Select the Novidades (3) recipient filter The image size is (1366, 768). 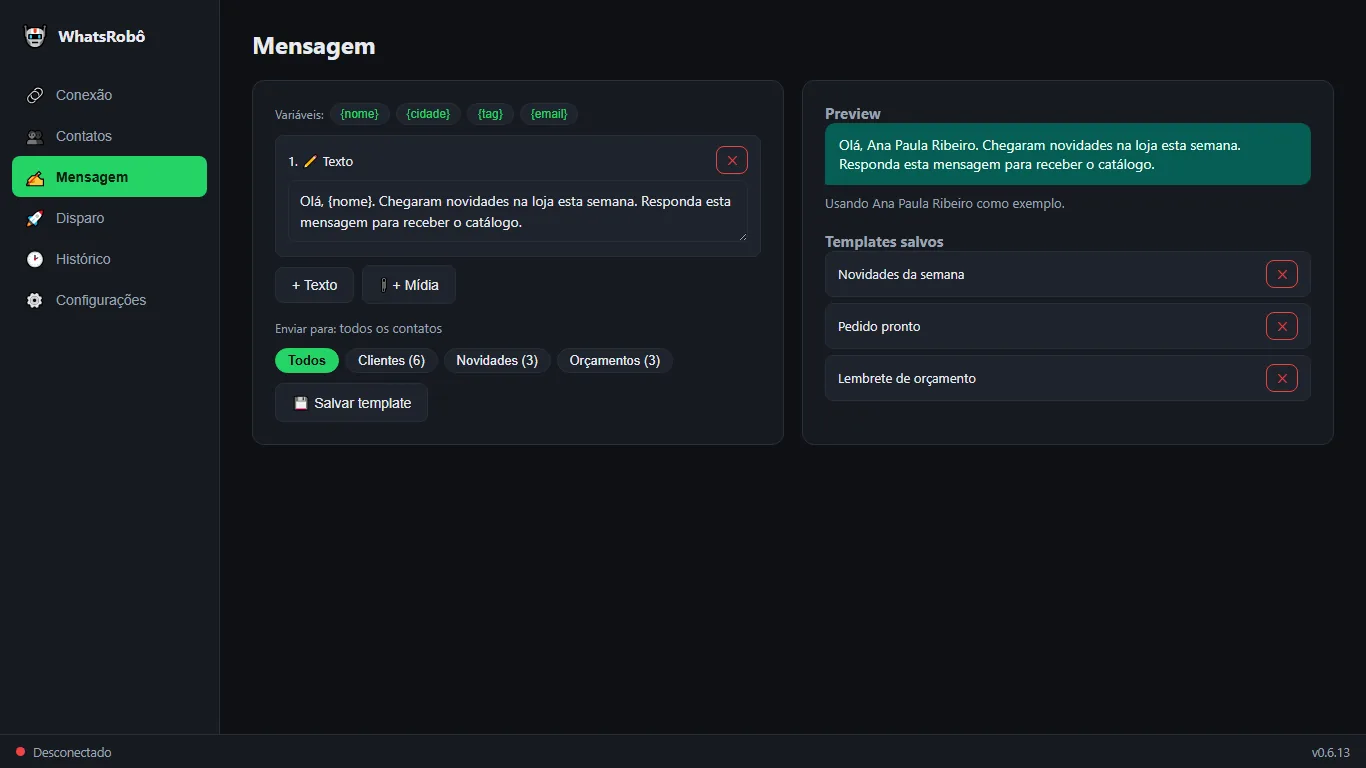pyautogui.click(x=497, y=360)
